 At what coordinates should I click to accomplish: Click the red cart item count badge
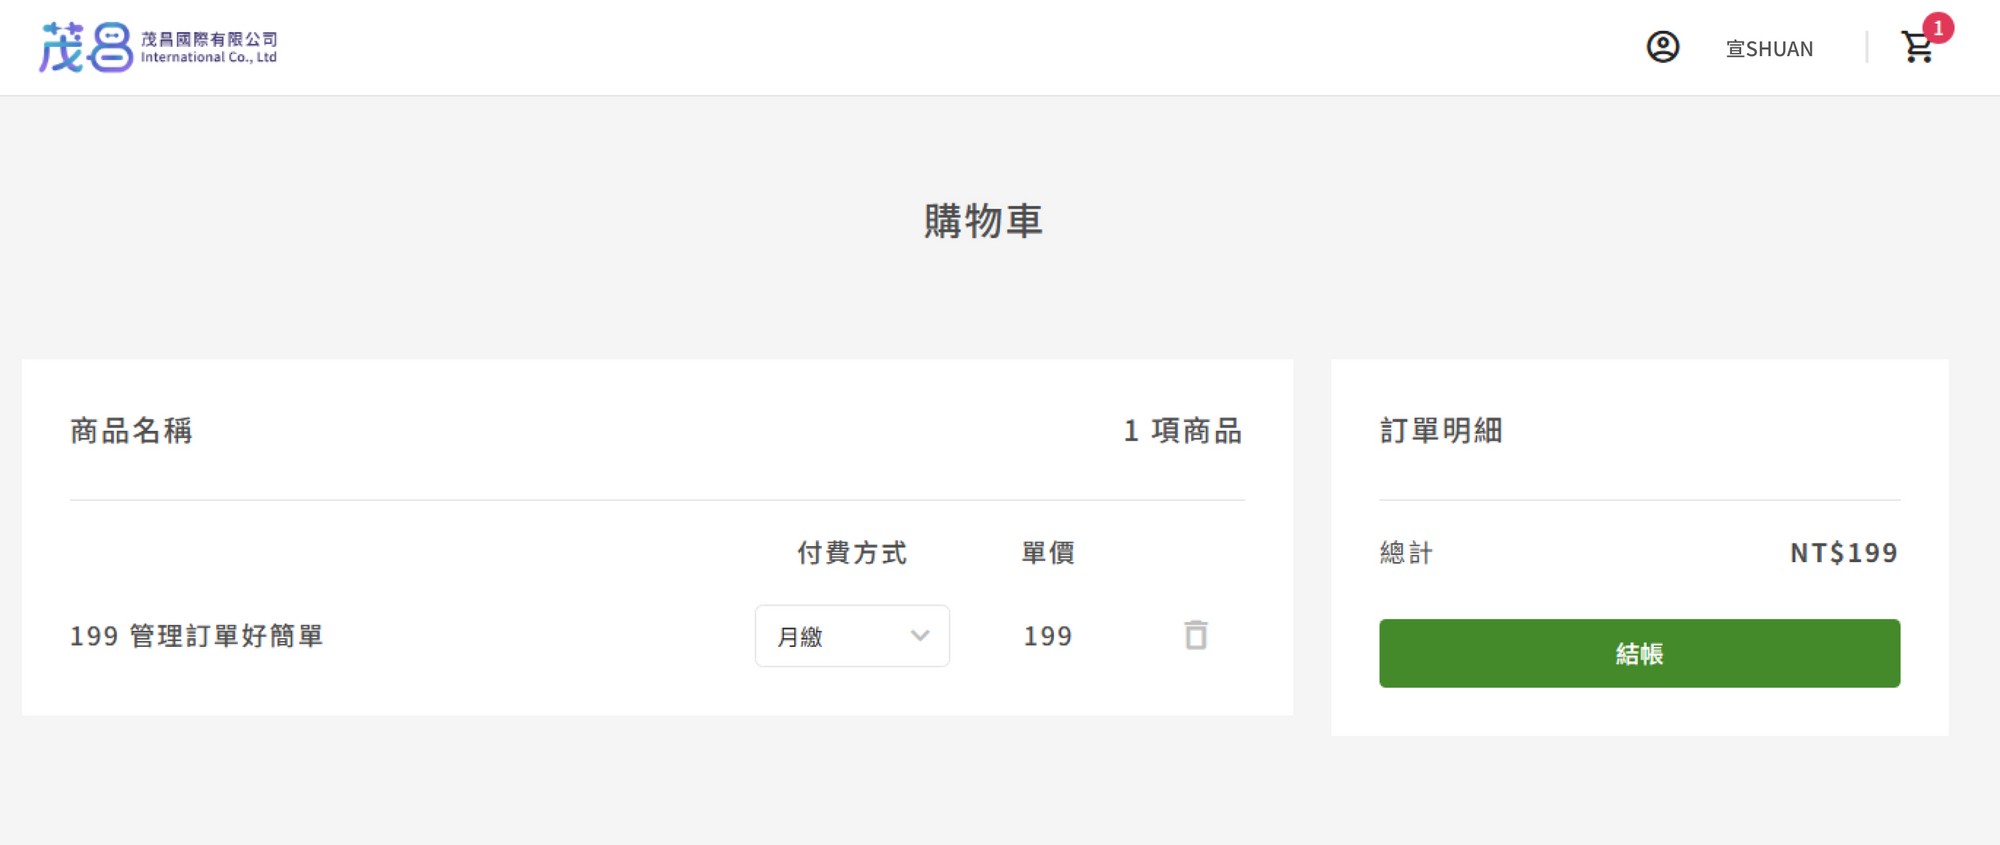(1938, 28)
